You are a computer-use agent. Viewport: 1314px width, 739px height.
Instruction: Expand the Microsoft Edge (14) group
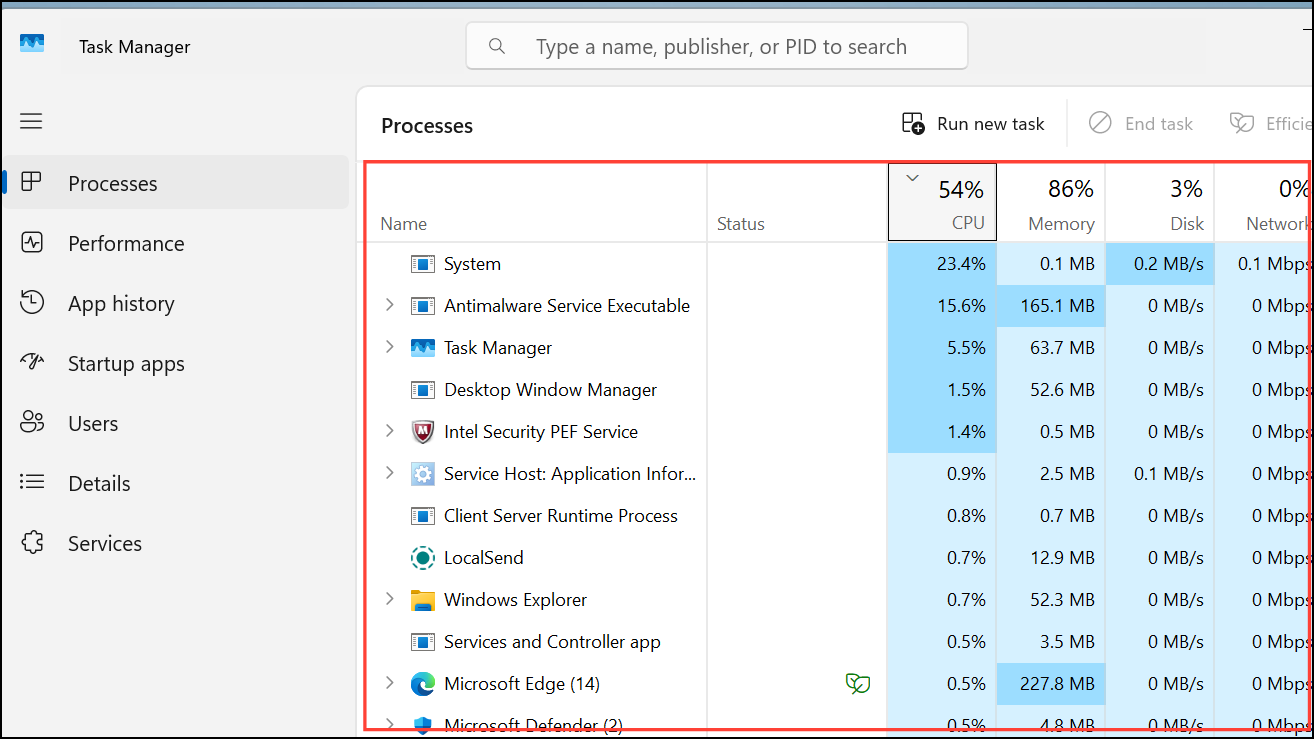(x=390, y=683)
